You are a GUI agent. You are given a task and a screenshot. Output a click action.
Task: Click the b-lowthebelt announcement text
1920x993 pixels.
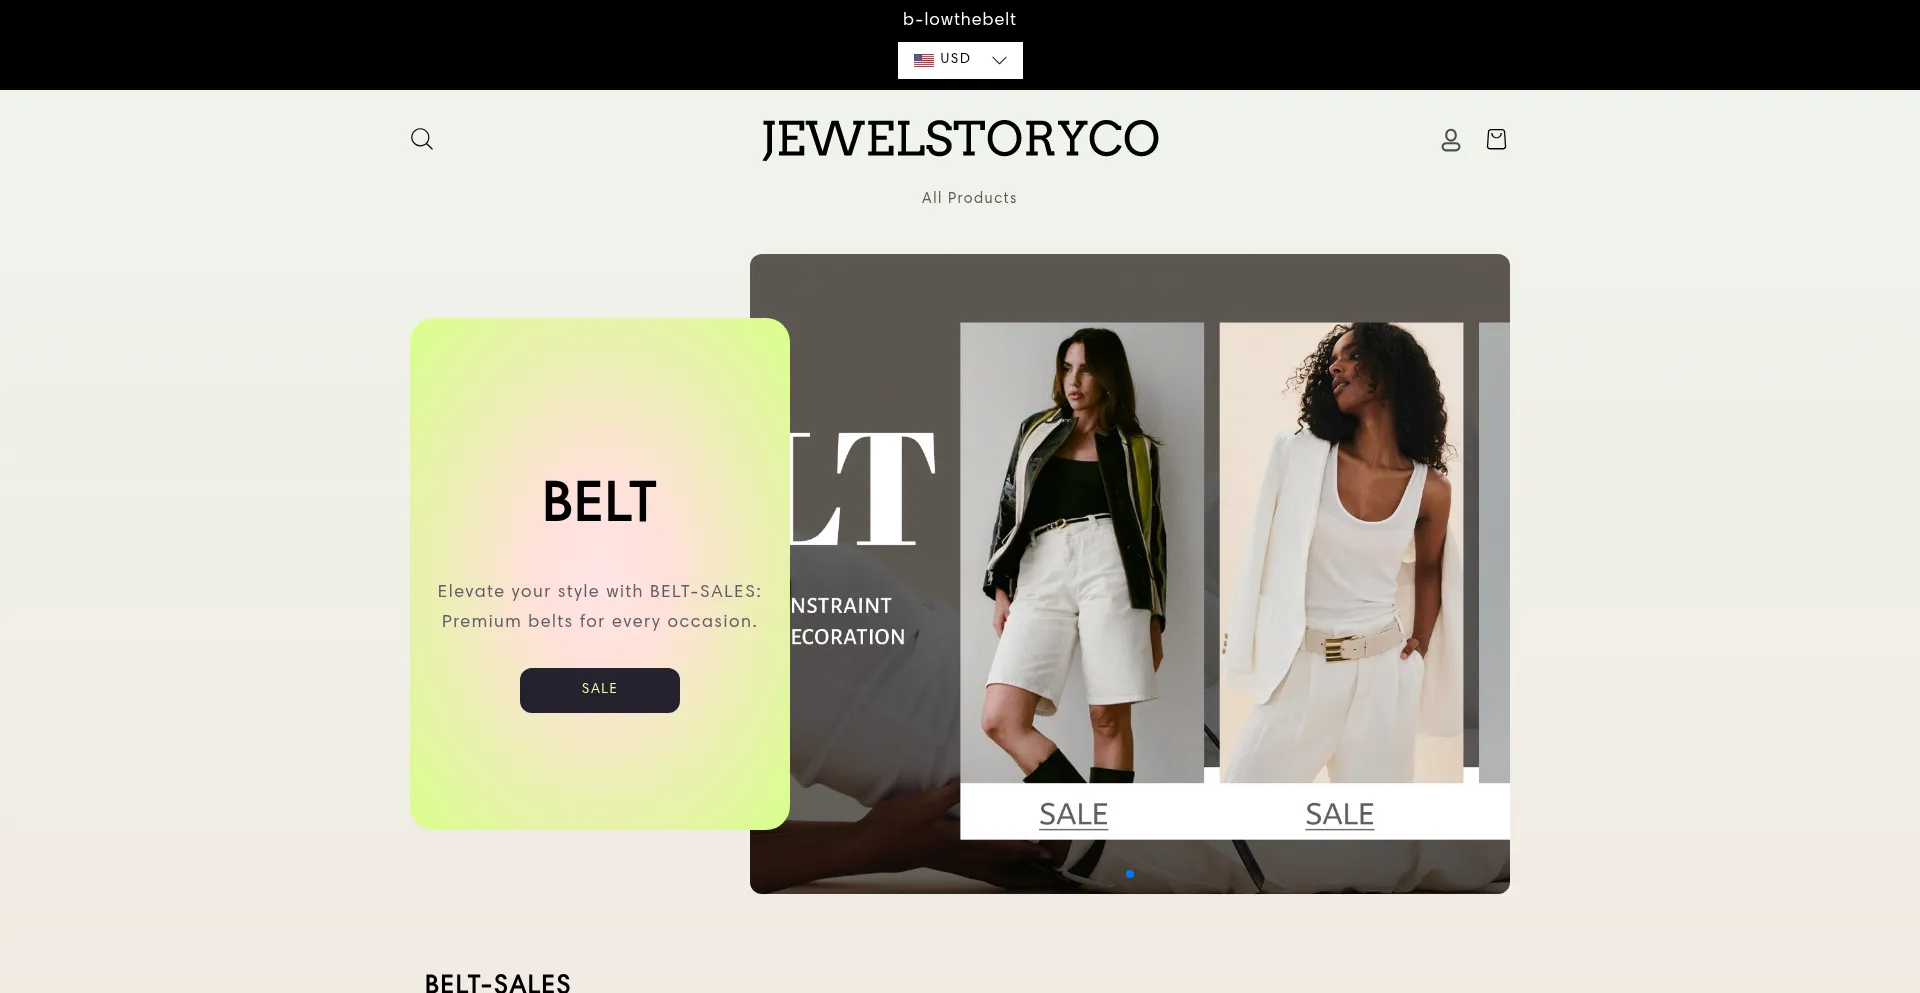[960, 19]
